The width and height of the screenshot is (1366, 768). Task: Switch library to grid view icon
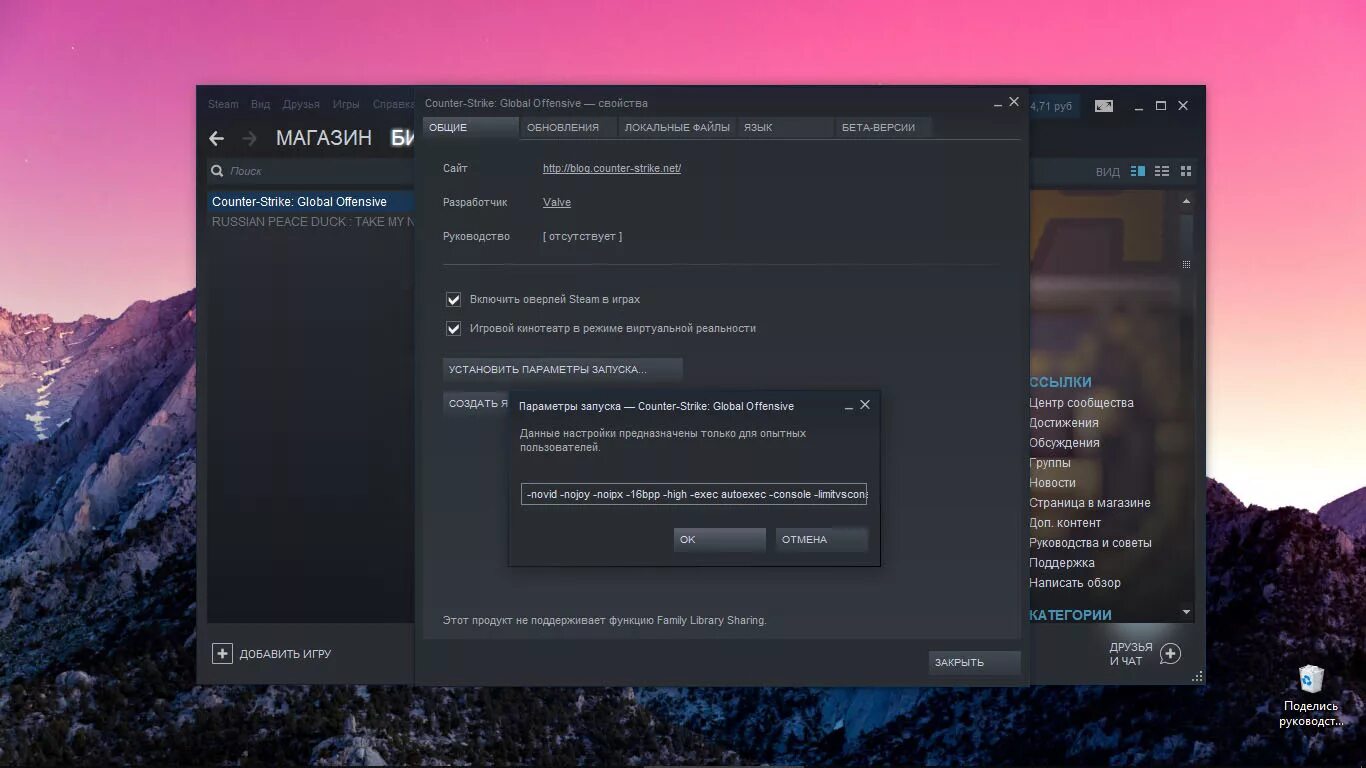click(1187, 171)
